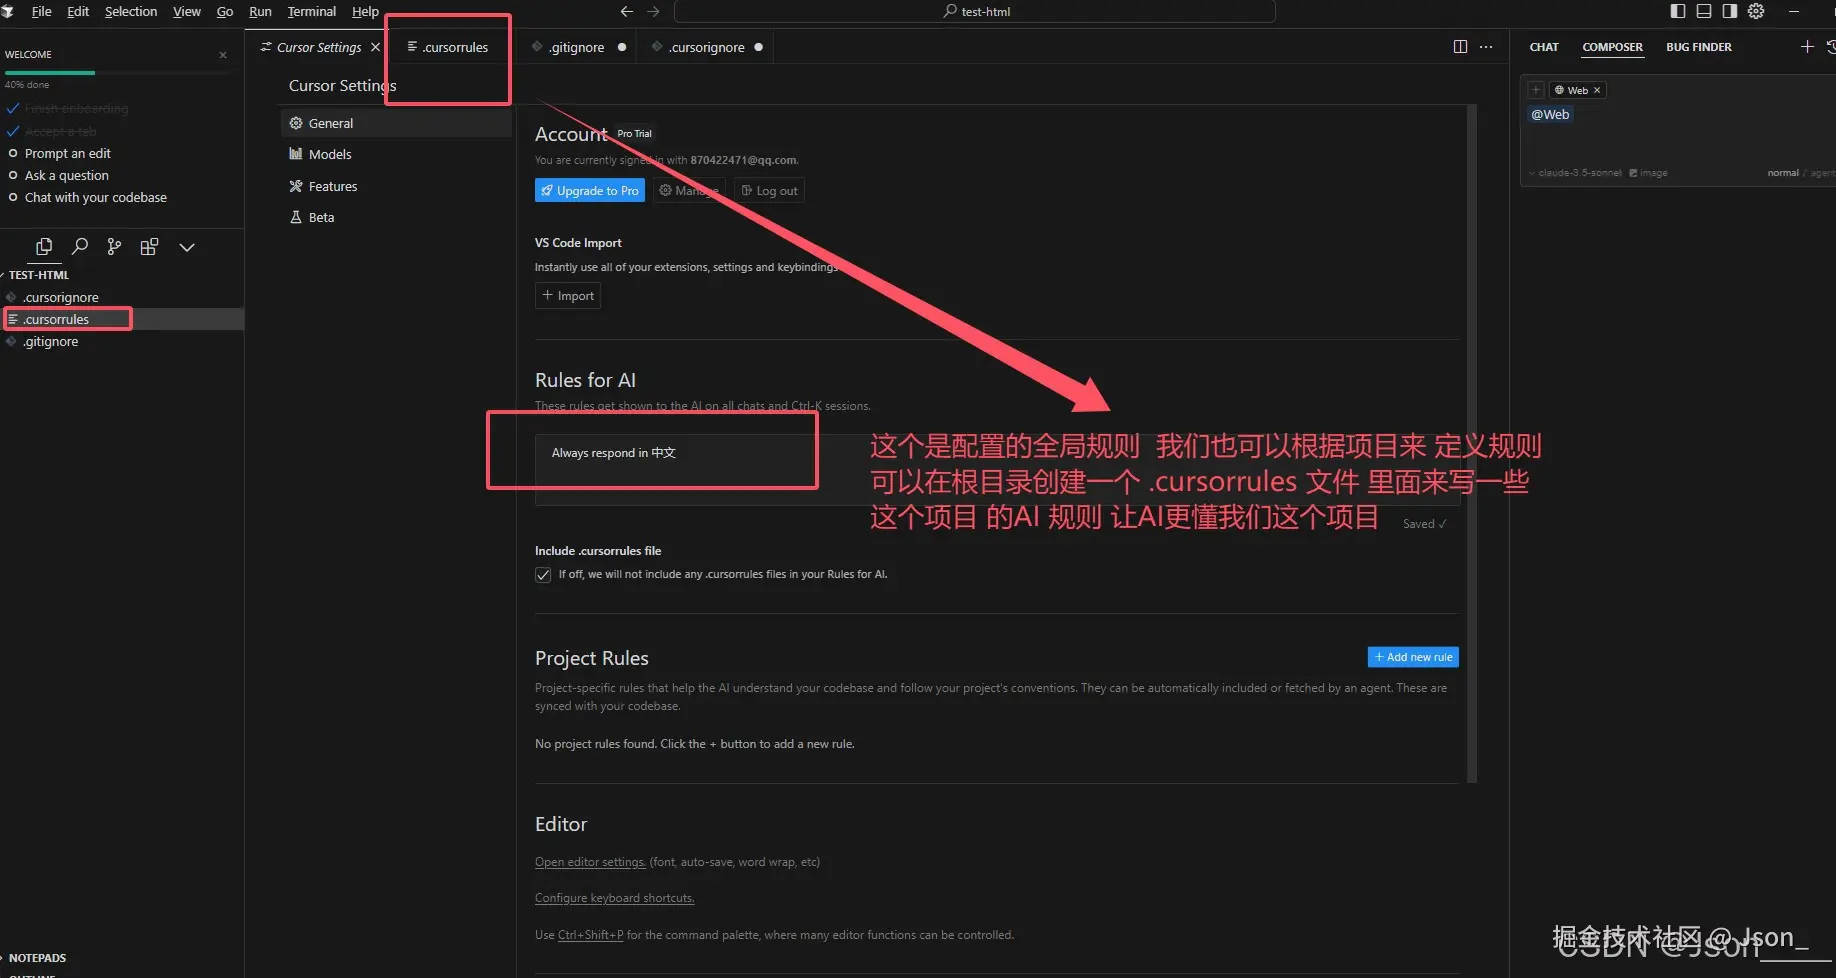Viewport: 1836px width, 978px height.
Task: Open Models settings section
Action: 395,154
